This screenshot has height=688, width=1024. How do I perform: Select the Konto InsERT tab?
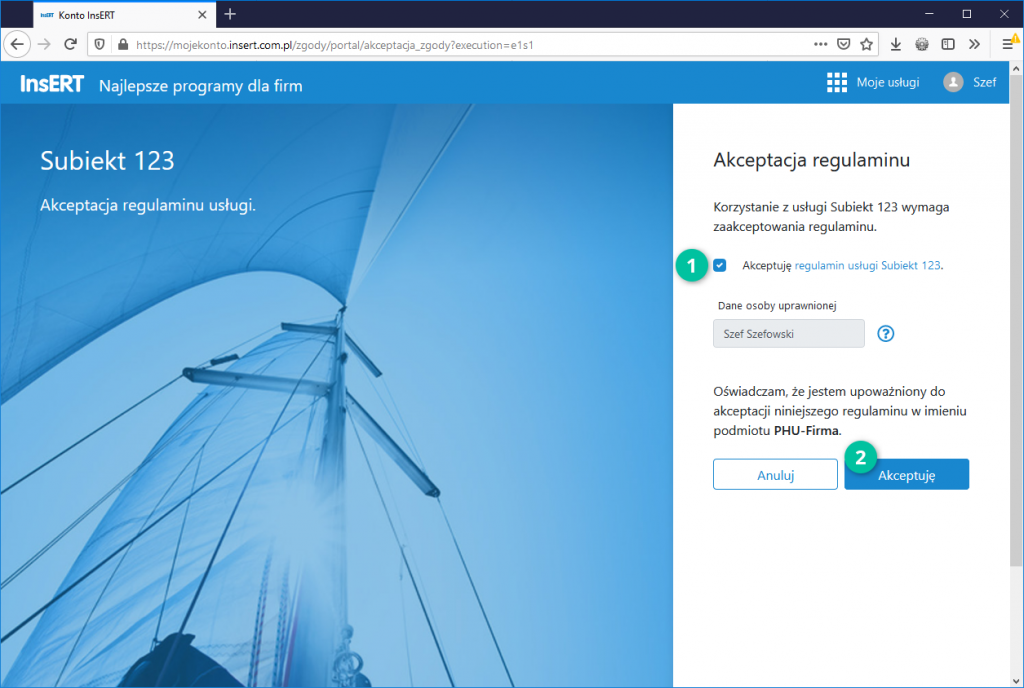click(124, 14)
